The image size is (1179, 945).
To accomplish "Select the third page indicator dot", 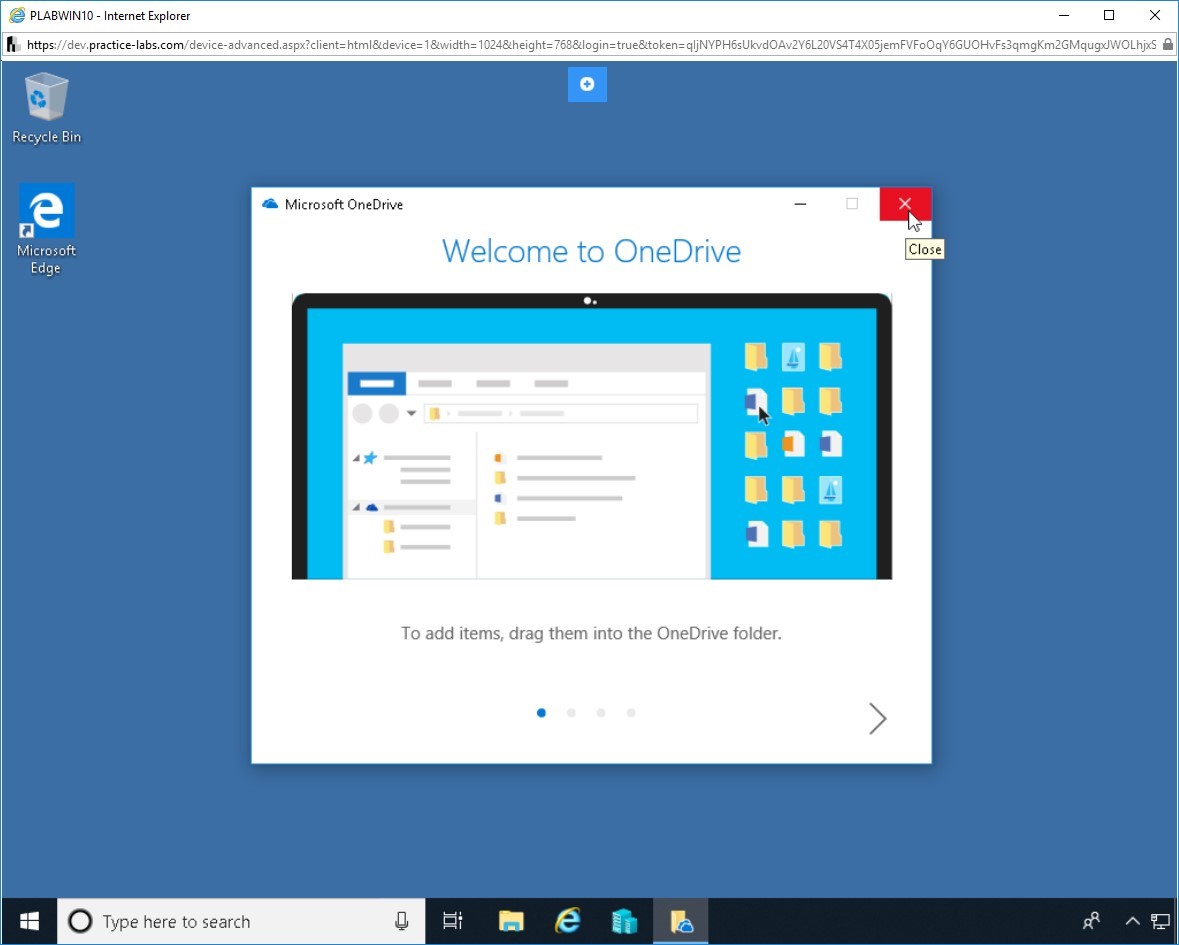I will point(601,713).
